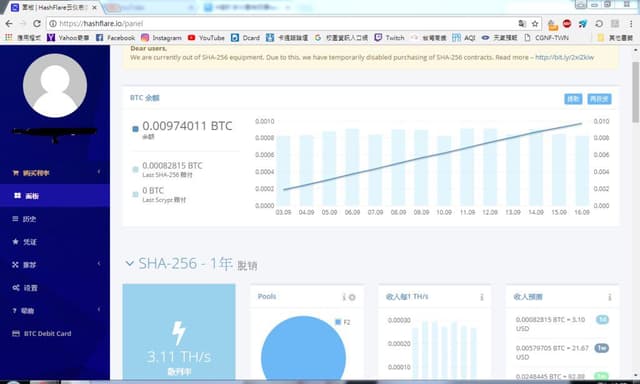Click the 16.09 bar in the BTC chart

click(582, 171)
